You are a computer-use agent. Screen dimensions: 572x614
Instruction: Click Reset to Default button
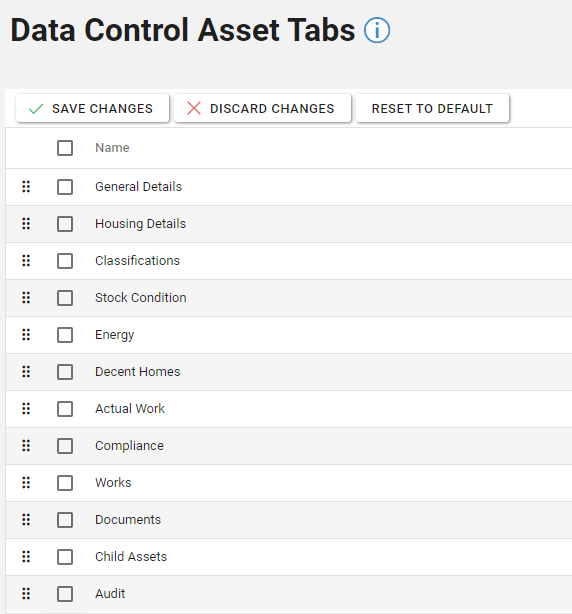point(433,108)
